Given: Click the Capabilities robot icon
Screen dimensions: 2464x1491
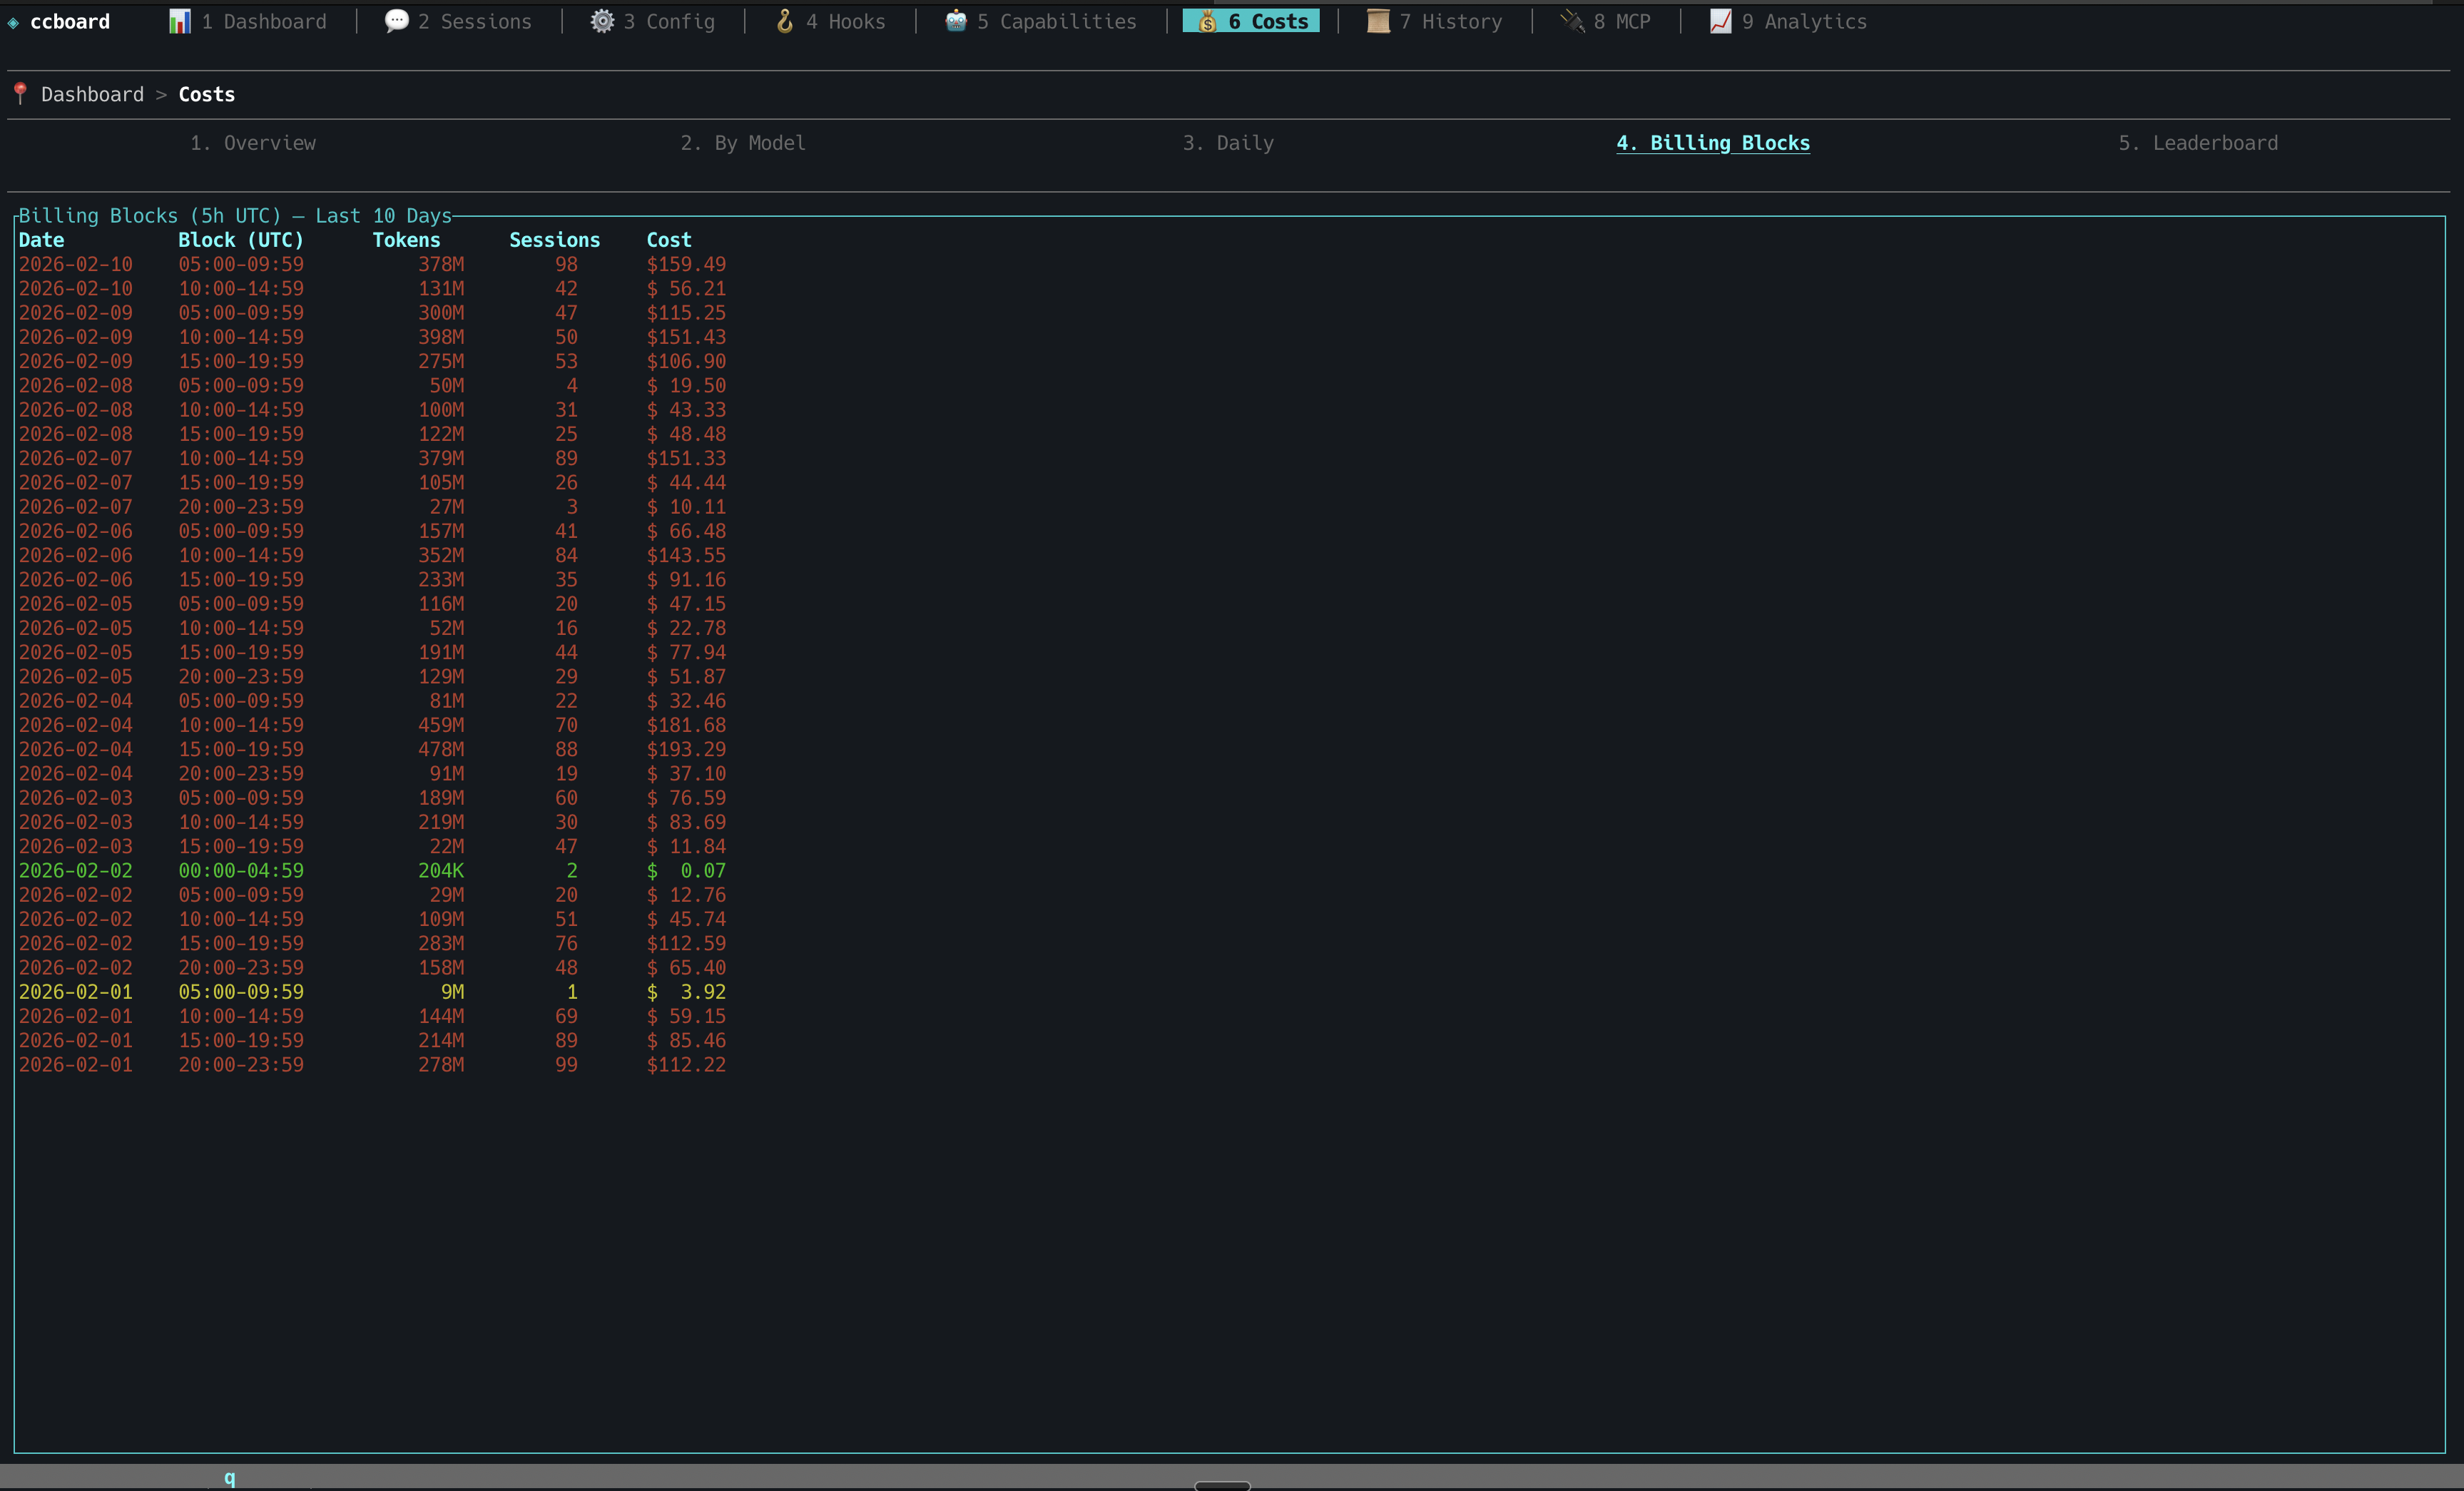Looking at the screenshot, I should pyautogui.click(x=956, y=21).
